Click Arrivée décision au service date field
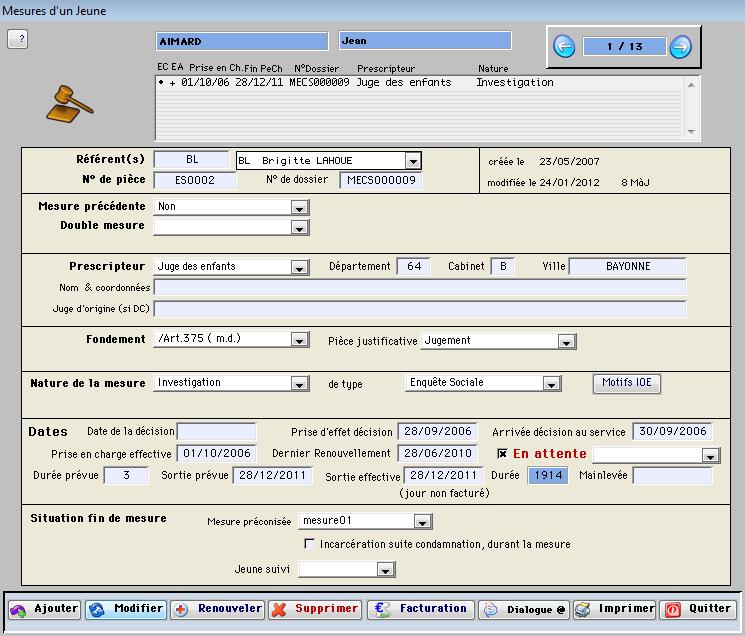The image size is (745, 636). [x=672, y=431]
